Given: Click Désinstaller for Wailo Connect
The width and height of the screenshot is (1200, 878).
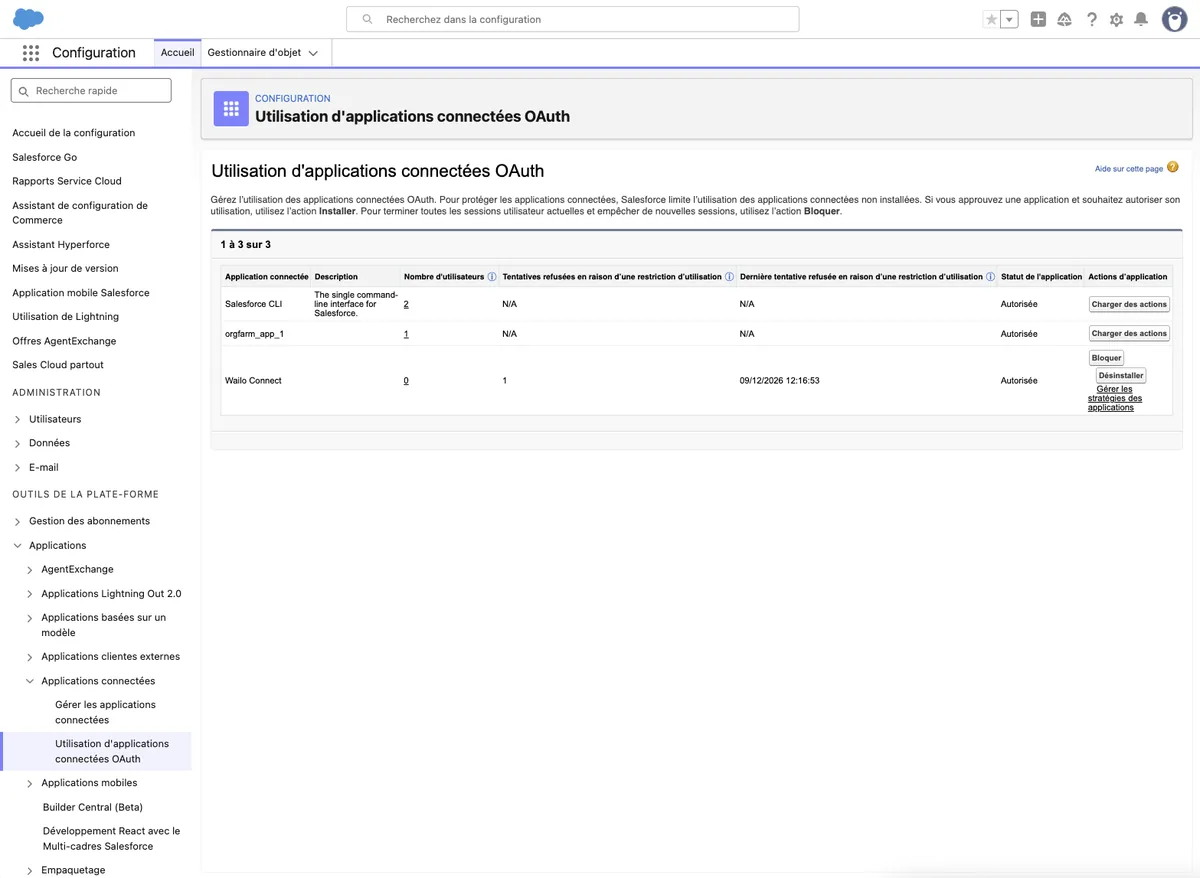Looking at the screenshot, I should [1121, 376].
